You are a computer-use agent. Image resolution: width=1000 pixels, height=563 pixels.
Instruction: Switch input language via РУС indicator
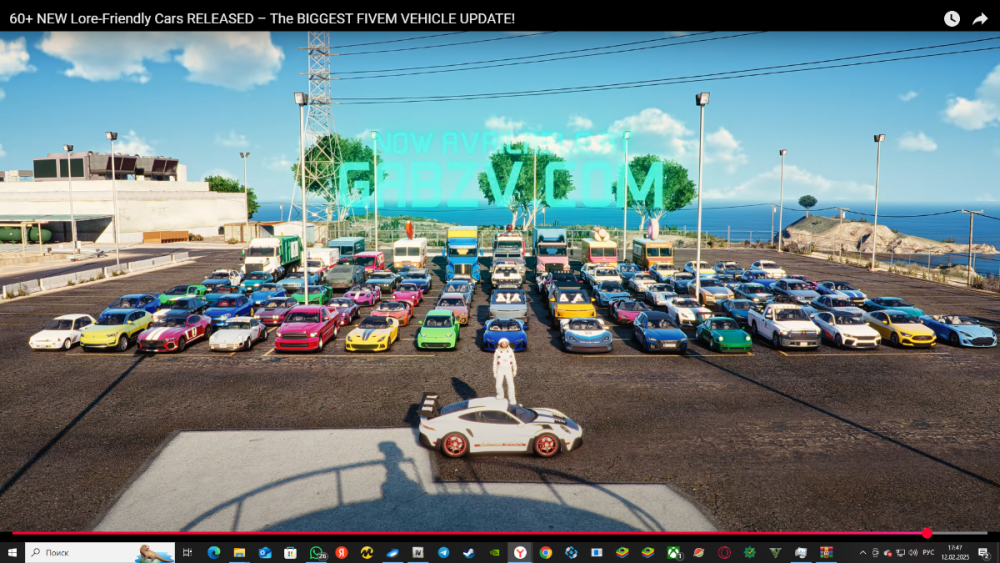(x=929, y=553)
